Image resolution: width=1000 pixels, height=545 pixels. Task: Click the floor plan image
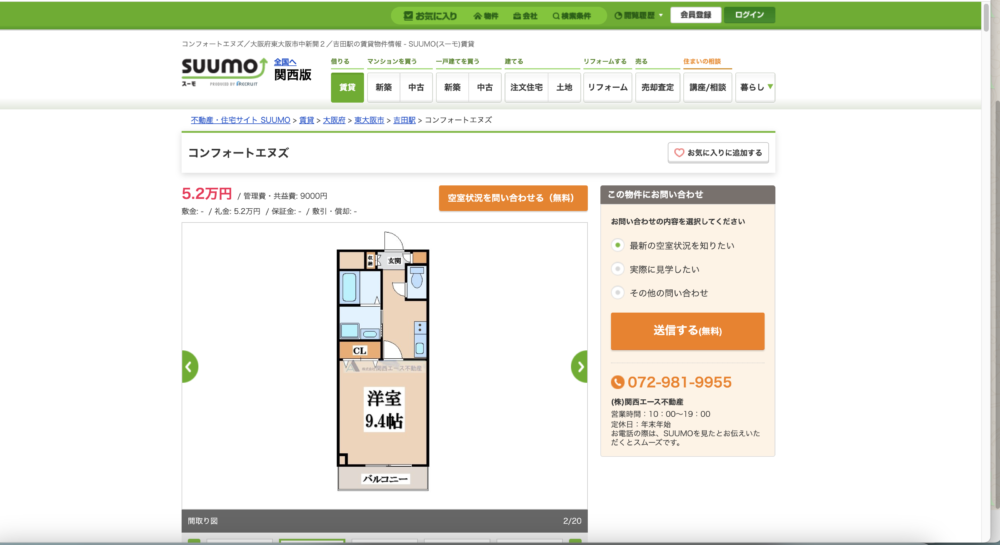384,367
